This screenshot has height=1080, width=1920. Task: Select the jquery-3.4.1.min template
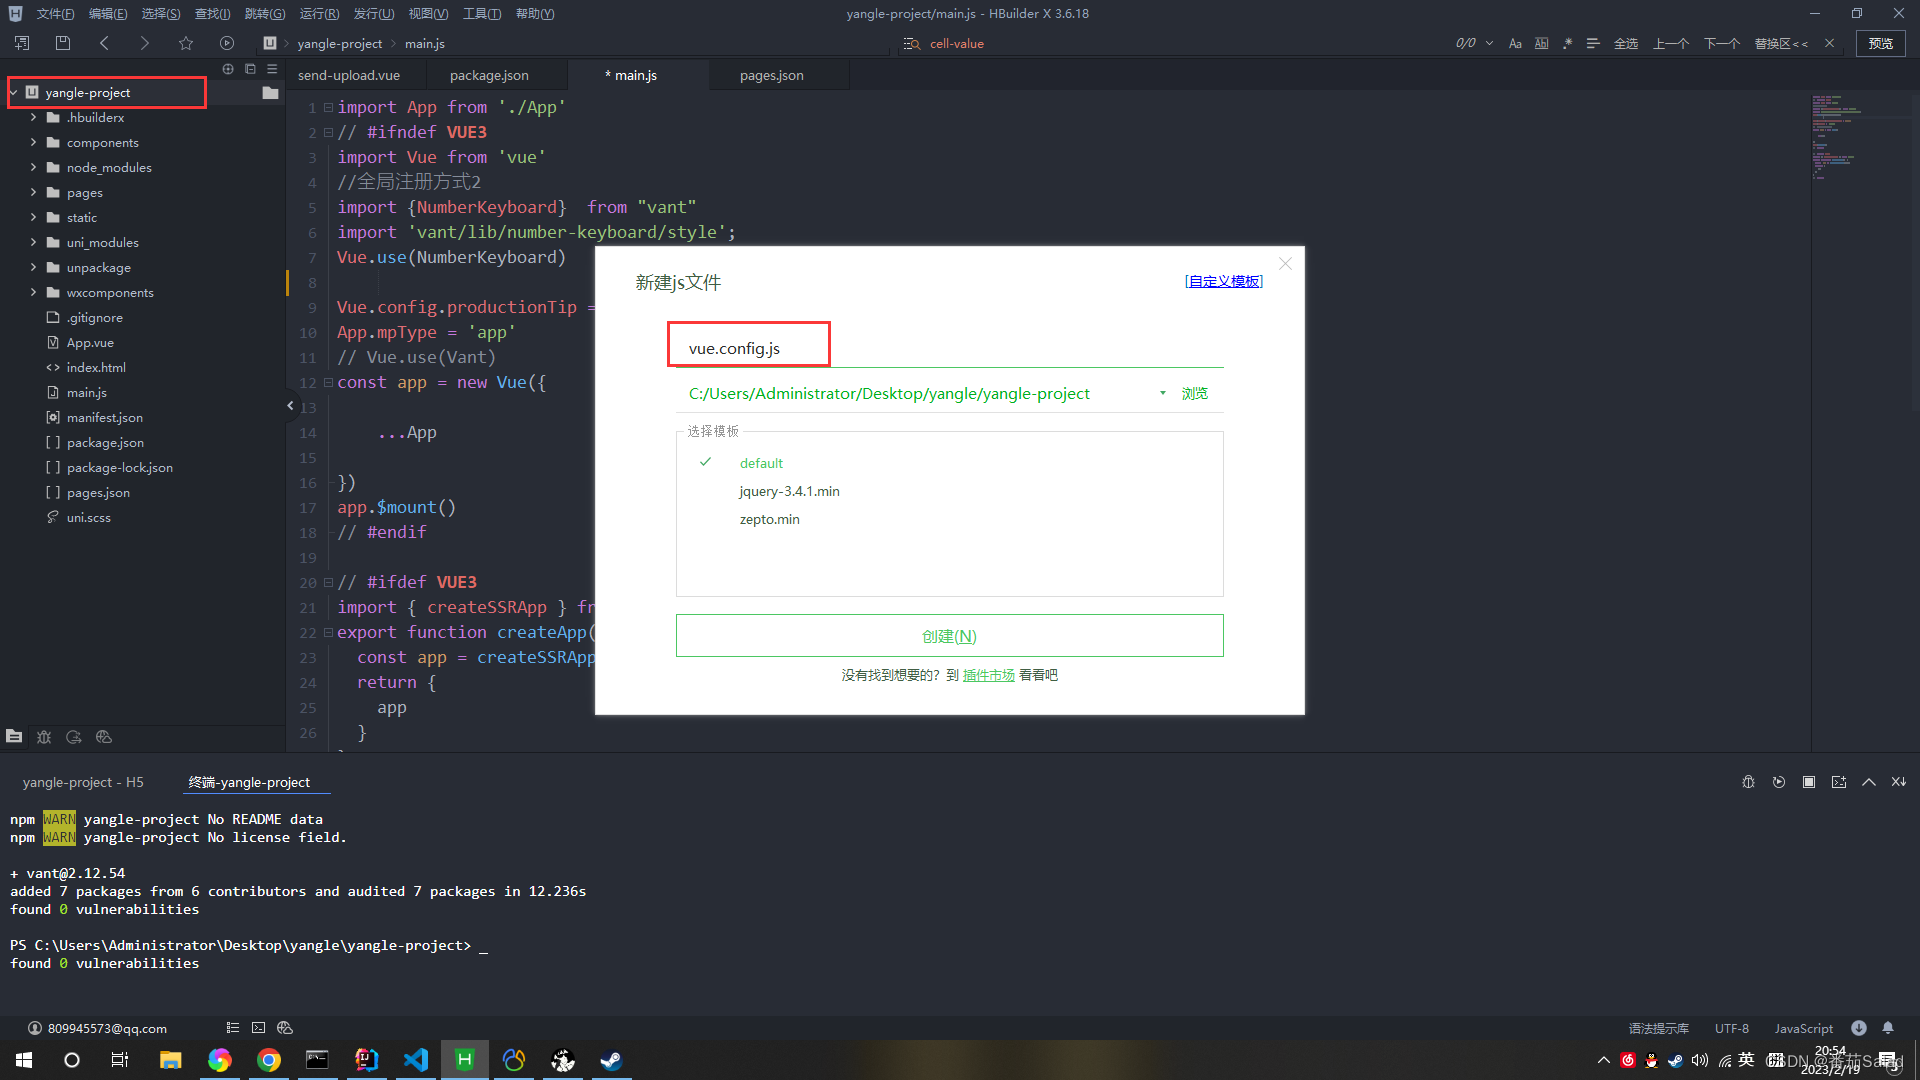point(789,491)
